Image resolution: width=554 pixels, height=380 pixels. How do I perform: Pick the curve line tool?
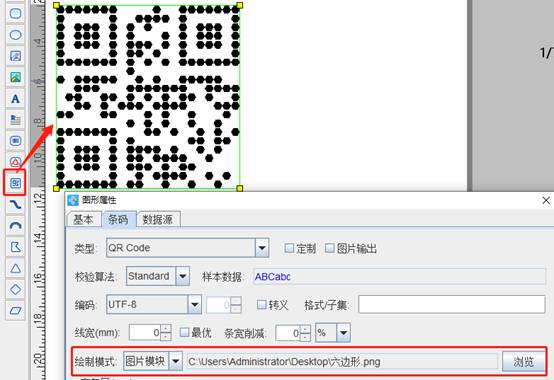click(15, 204)
